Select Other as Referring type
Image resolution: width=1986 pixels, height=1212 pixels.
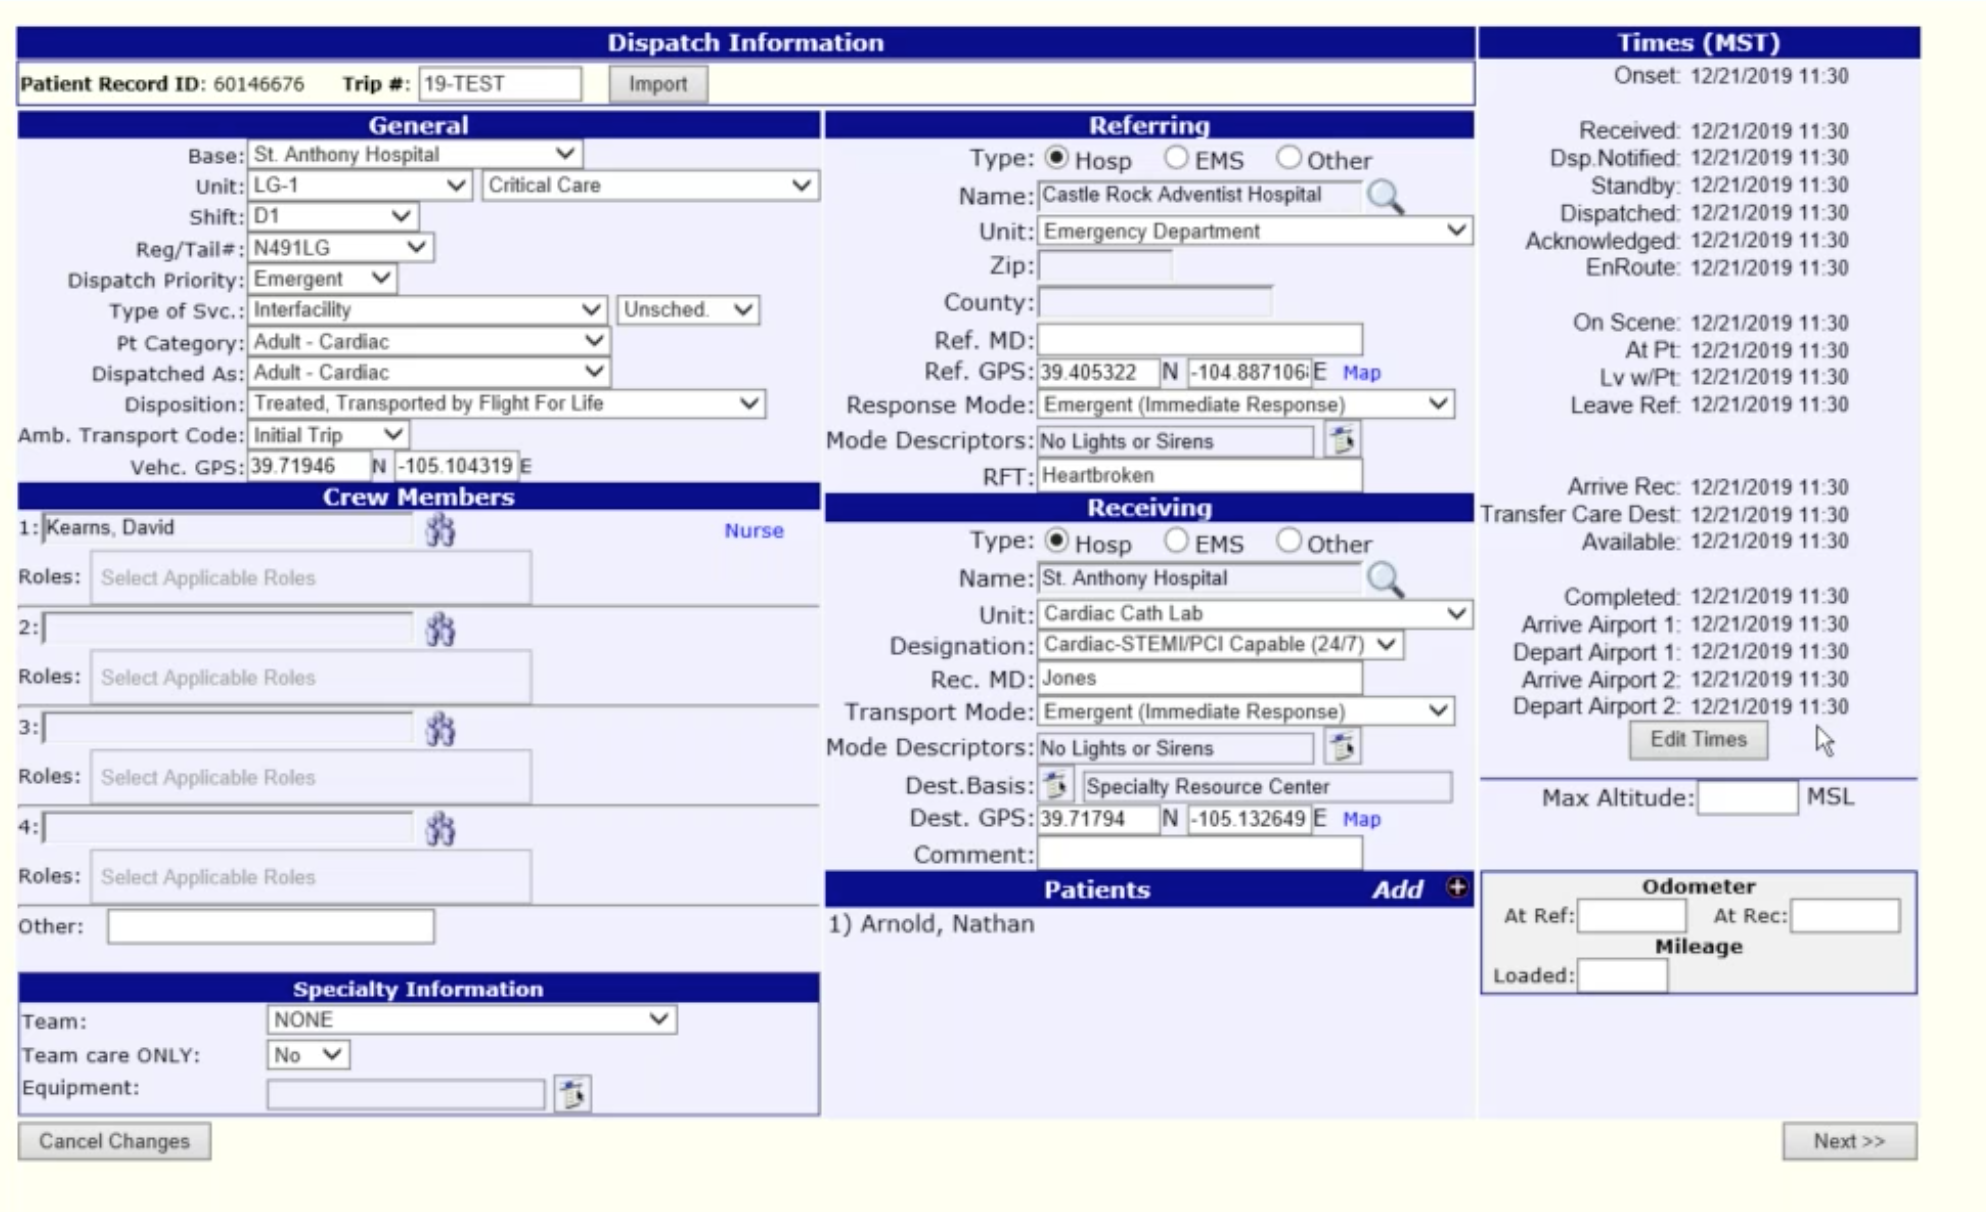point(1289,157)
